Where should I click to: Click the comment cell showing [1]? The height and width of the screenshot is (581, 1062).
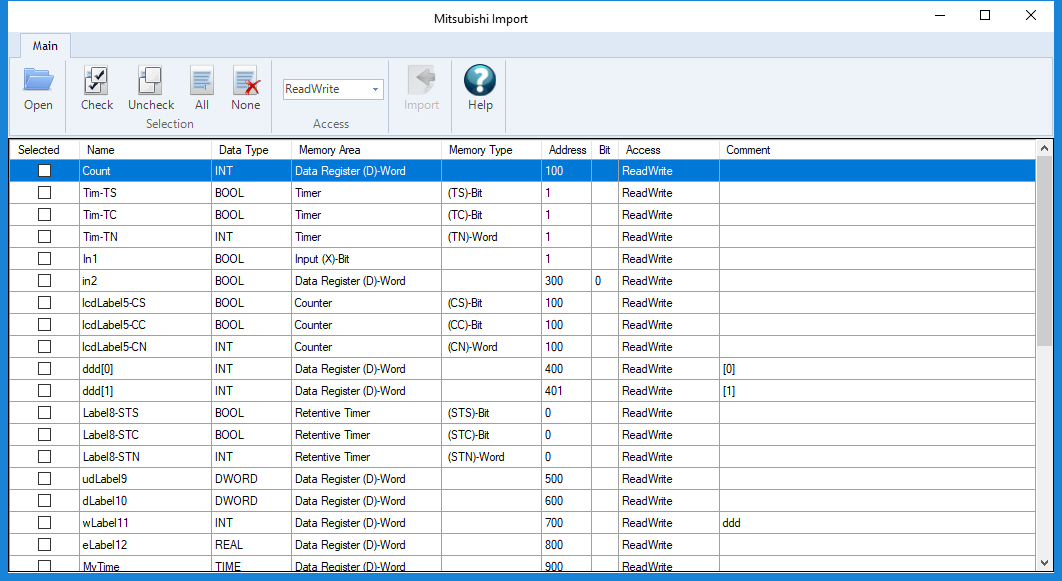[x=877, y=391]
